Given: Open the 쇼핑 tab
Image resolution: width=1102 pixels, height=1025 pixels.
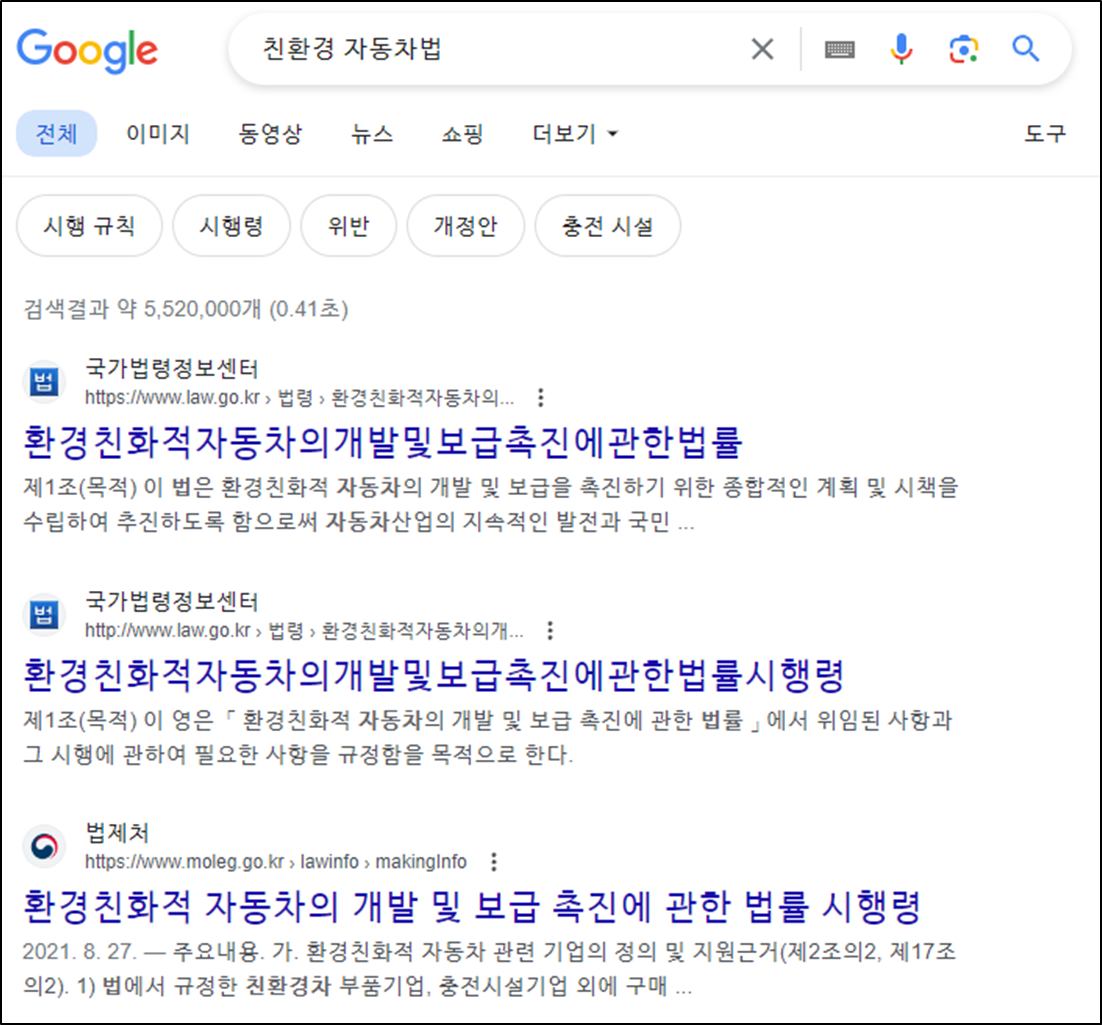Looking at the screenshot, I should (462, 134).
